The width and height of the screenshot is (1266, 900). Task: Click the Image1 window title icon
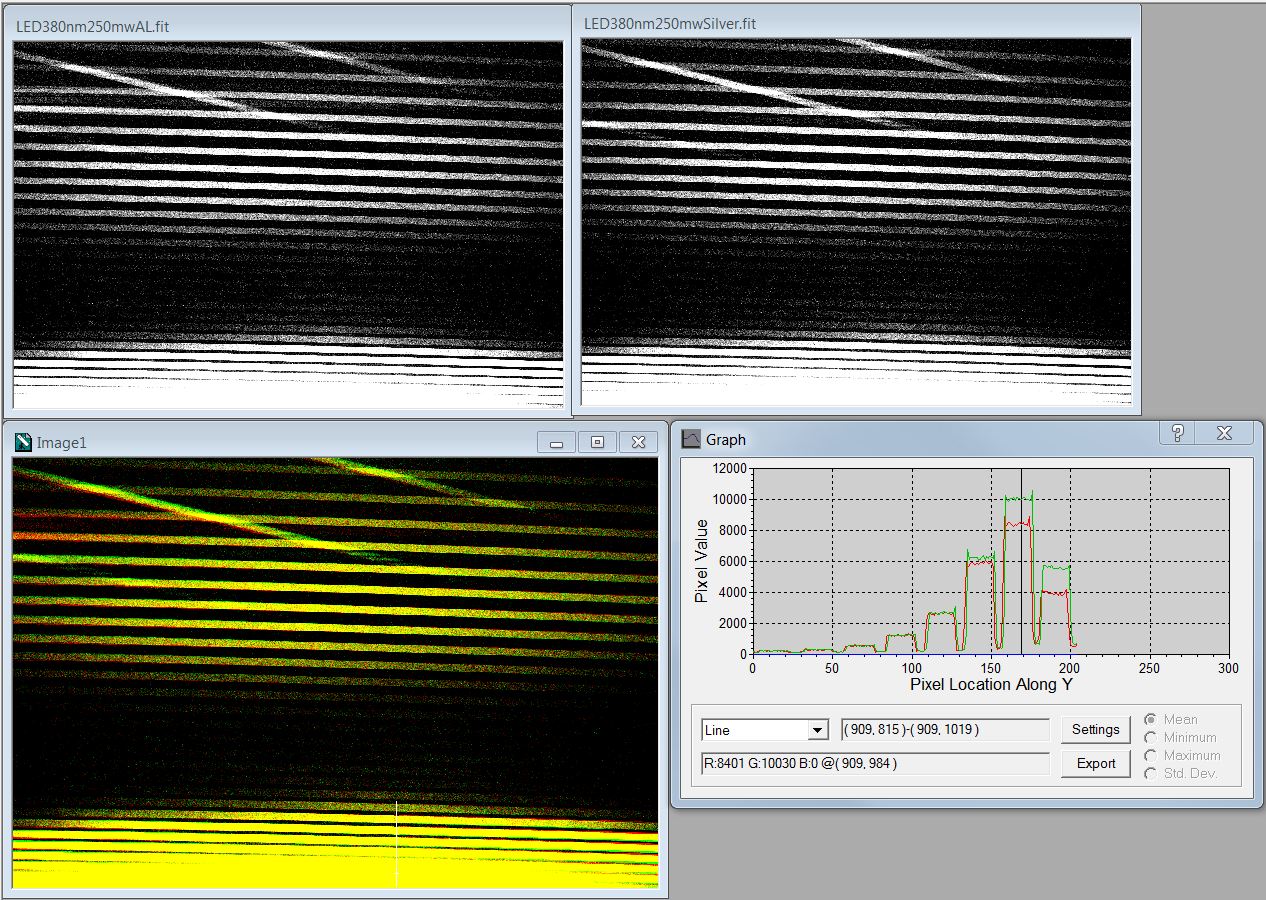point(23,442)
